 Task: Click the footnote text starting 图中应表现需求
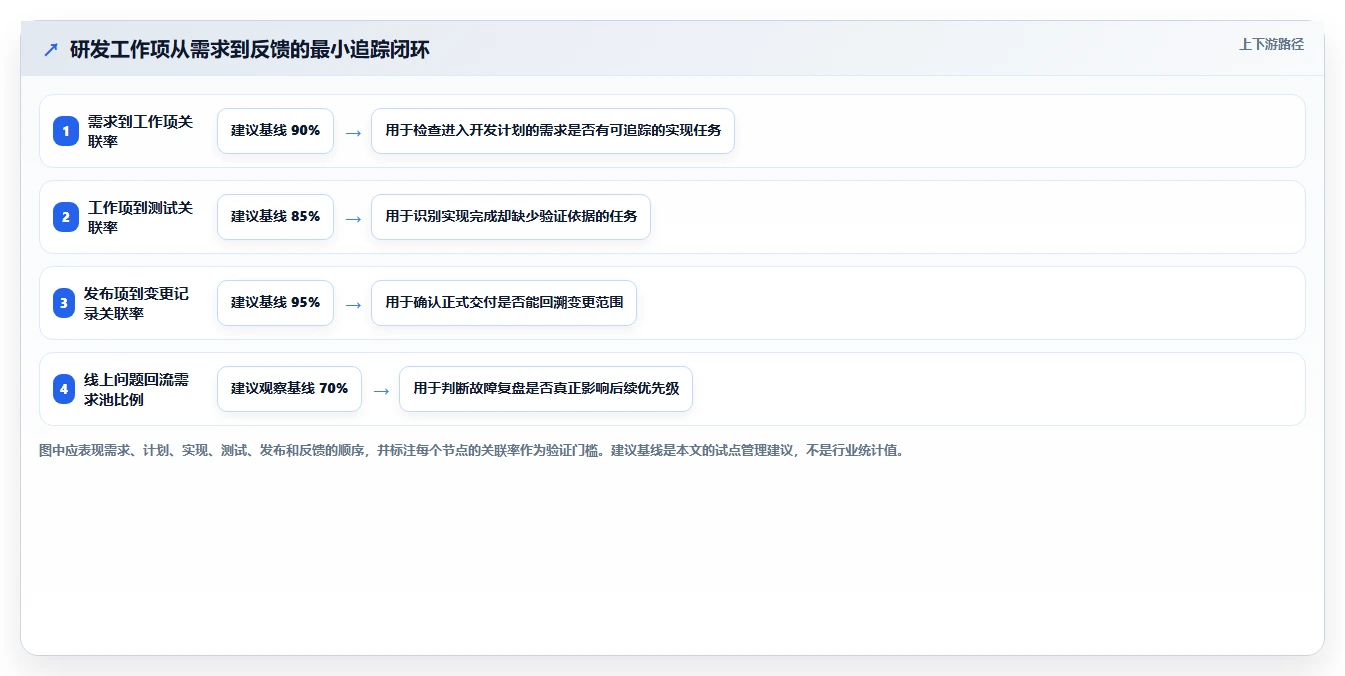coord(472,451)
